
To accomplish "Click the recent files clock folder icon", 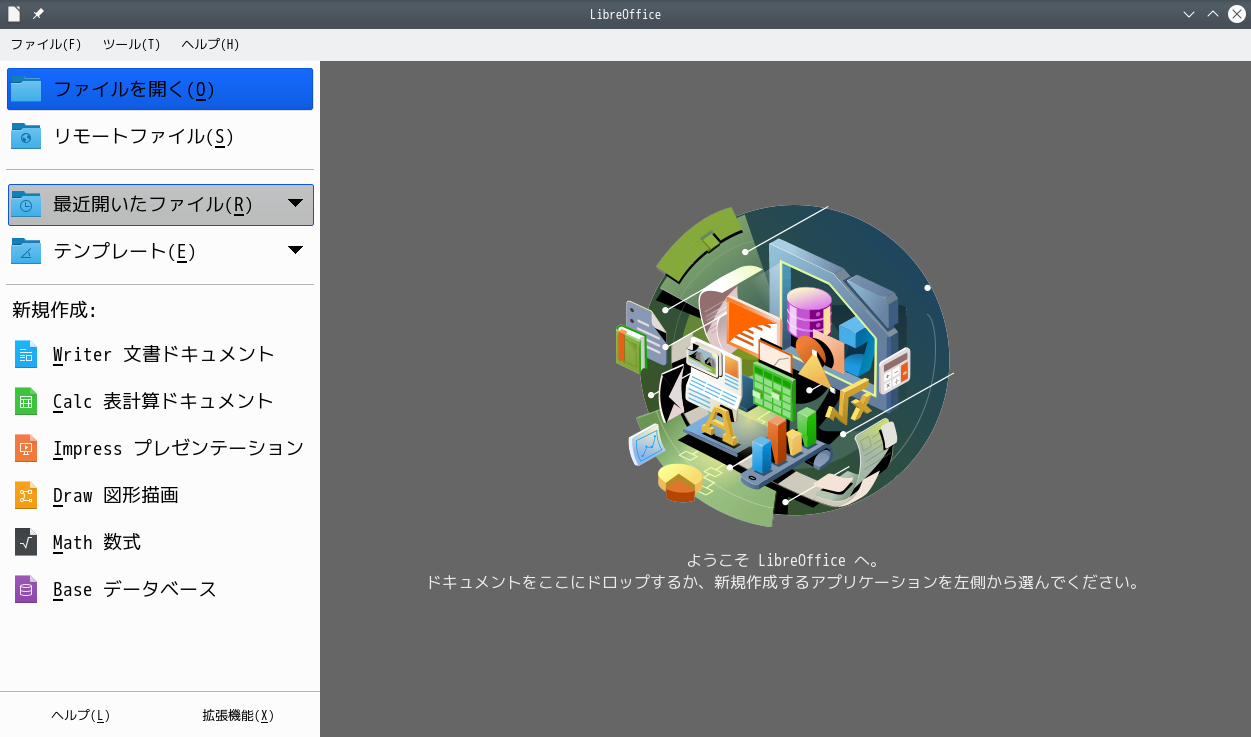I will click(26, 204).
